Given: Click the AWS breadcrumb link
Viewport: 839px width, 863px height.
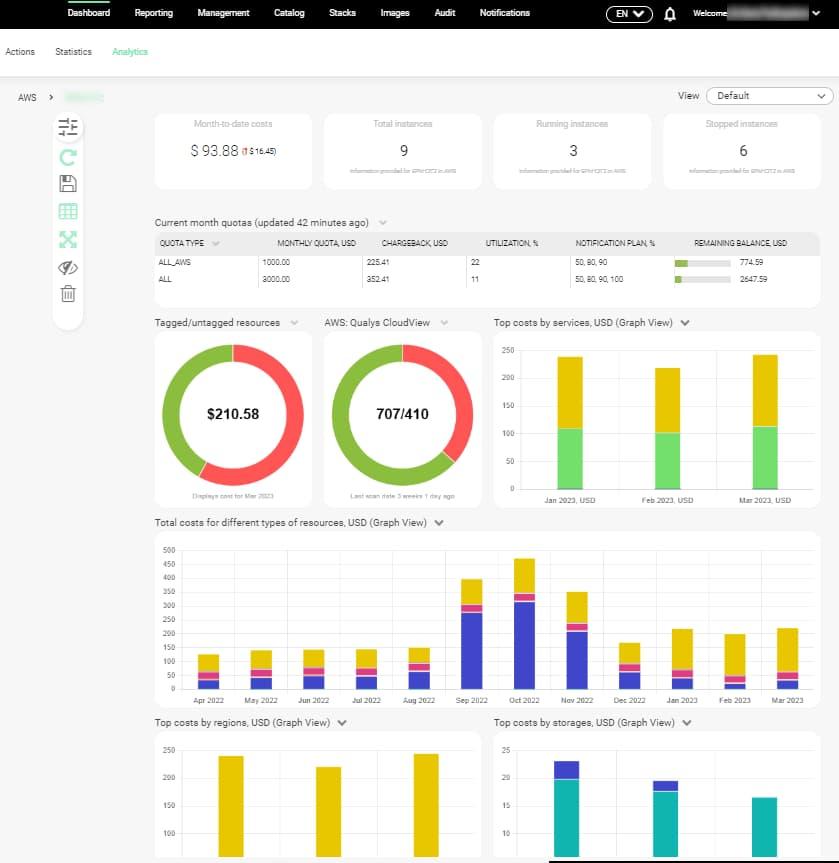Looking at the screenshot, I should (x=25, y=97).
